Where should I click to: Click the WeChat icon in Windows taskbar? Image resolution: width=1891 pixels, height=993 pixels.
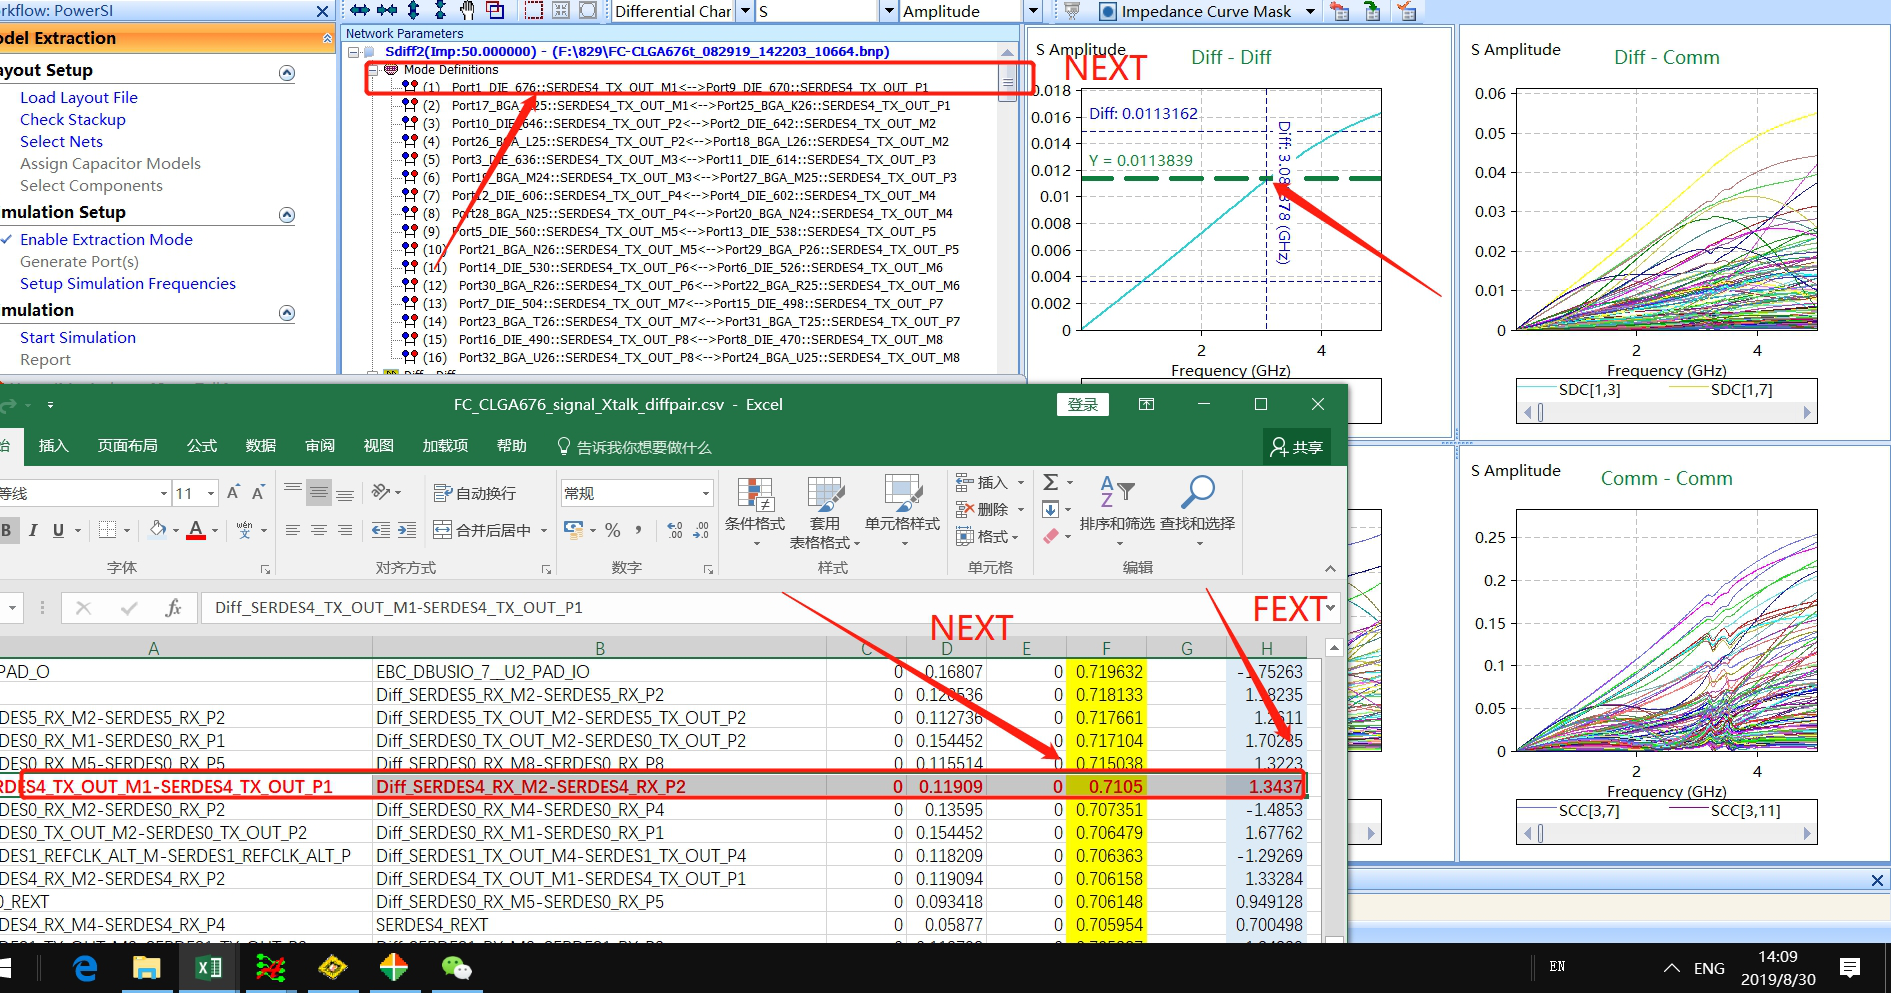pyautogui.click(x=456, y=968)
